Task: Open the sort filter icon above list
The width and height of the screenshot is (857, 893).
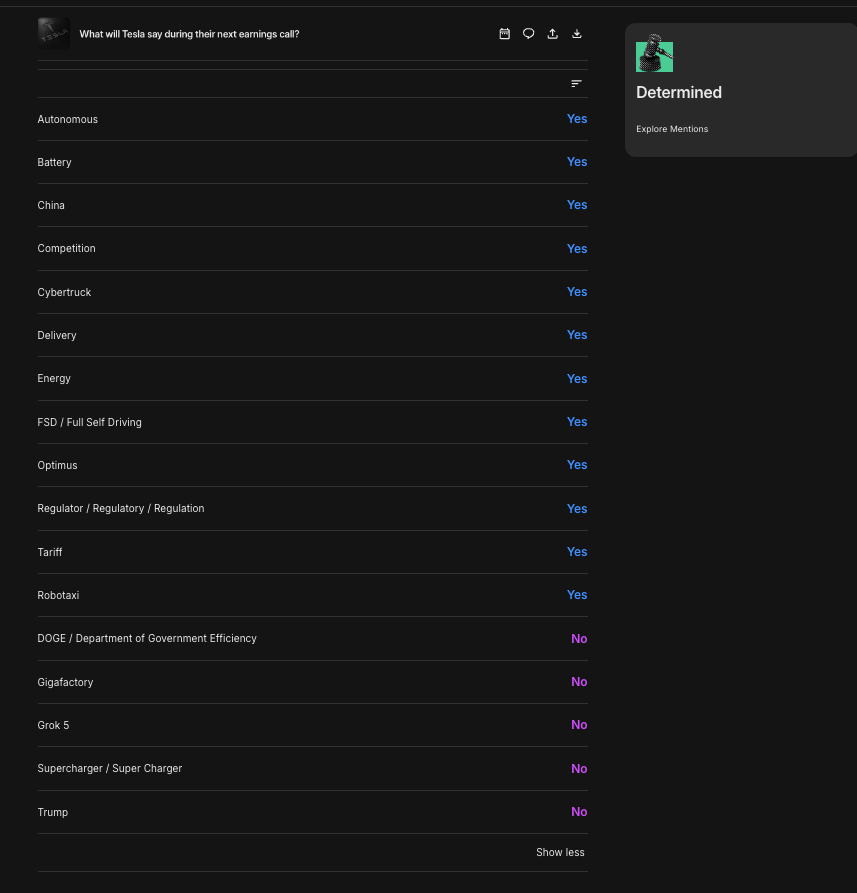Action: pos(576,84)
